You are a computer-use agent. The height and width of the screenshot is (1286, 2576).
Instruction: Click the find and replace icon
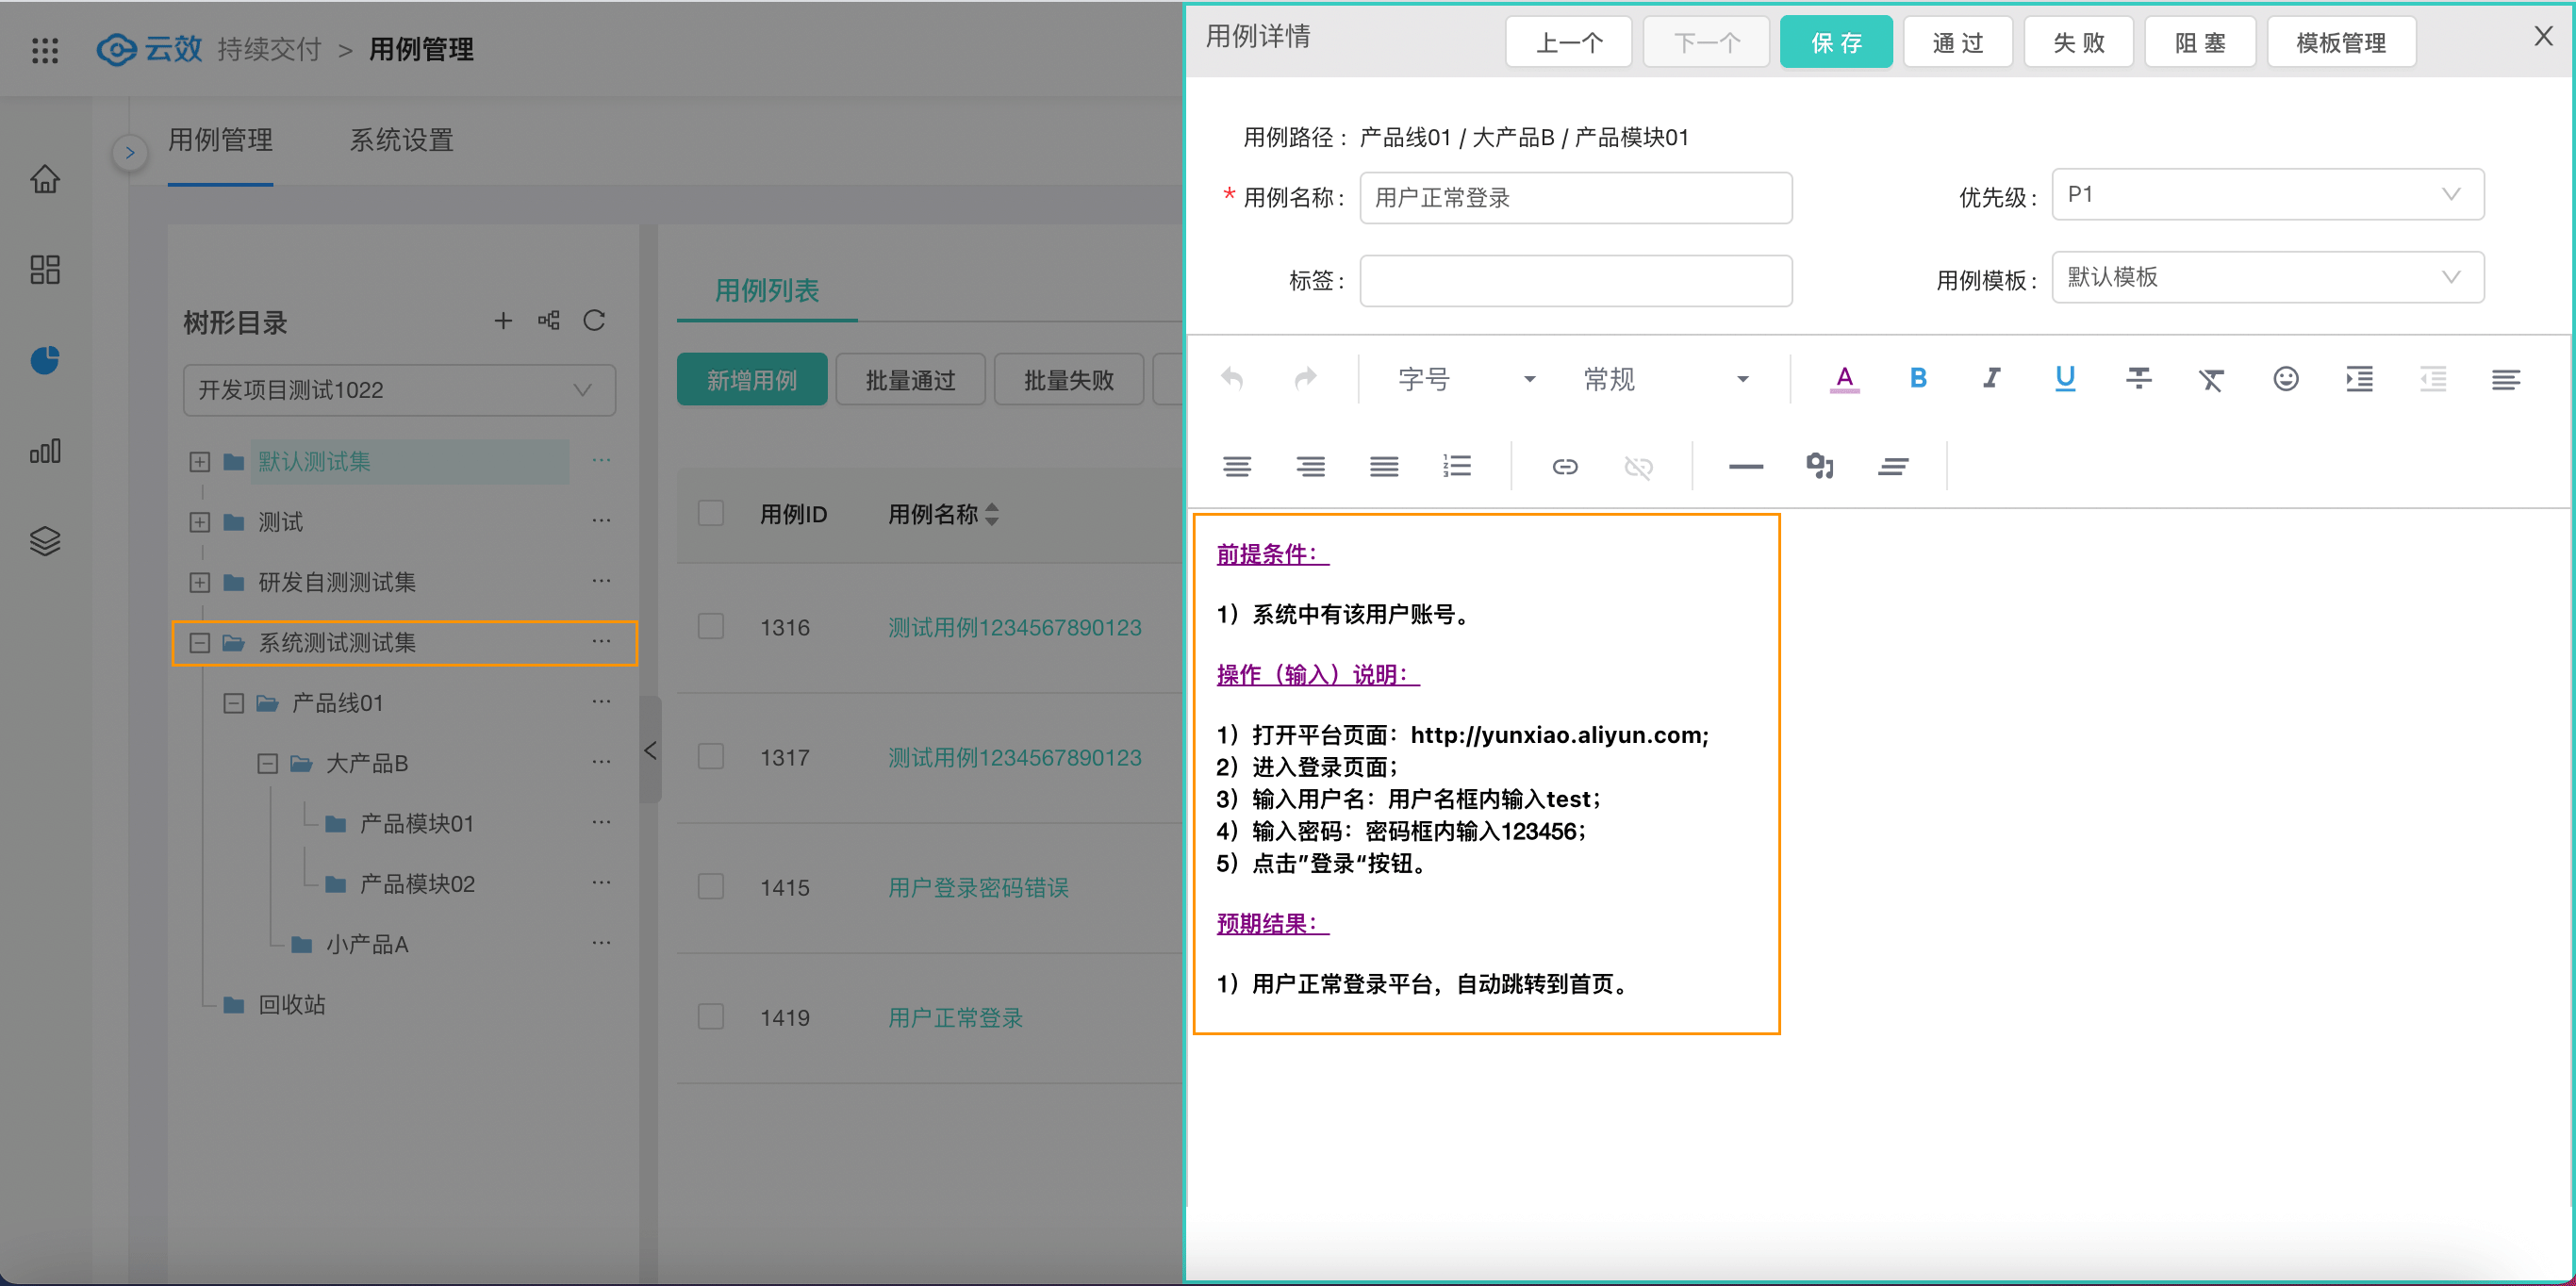click(x=1820, y=467)
